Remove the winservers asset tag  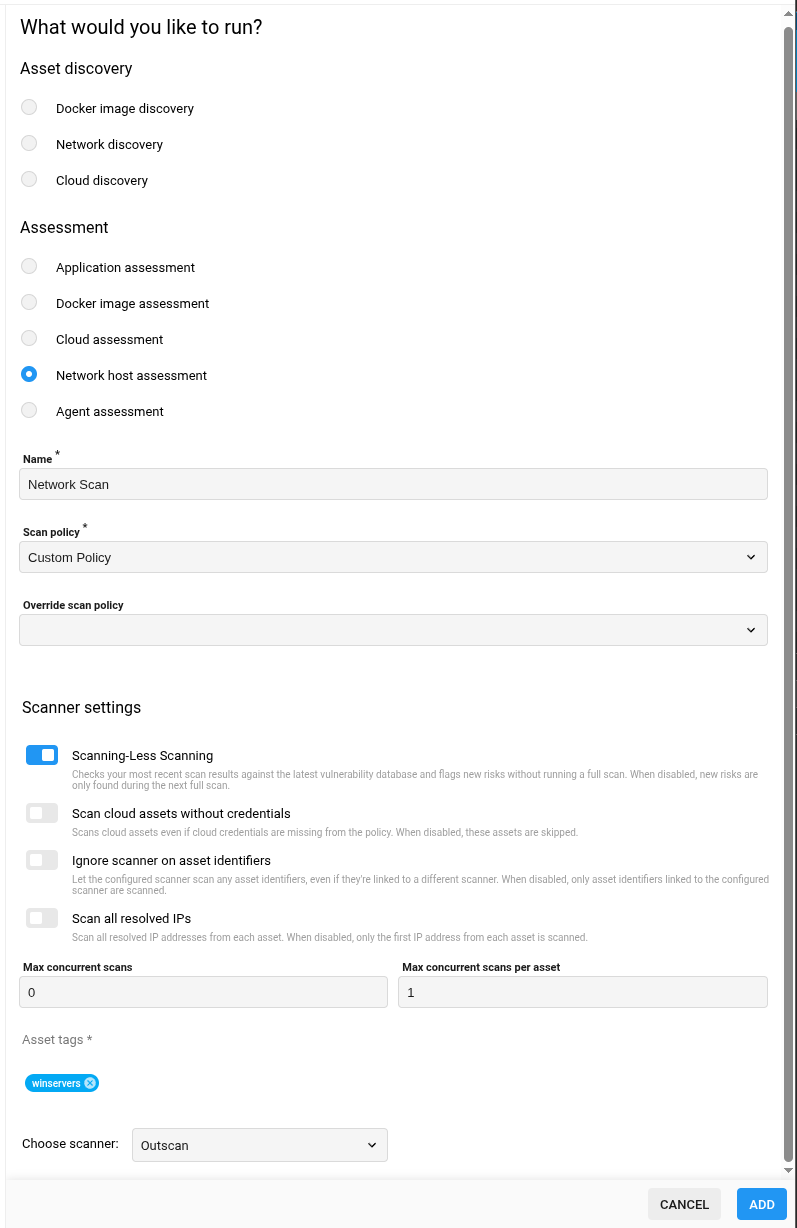pyautogui.click(x=90, y=1083)
